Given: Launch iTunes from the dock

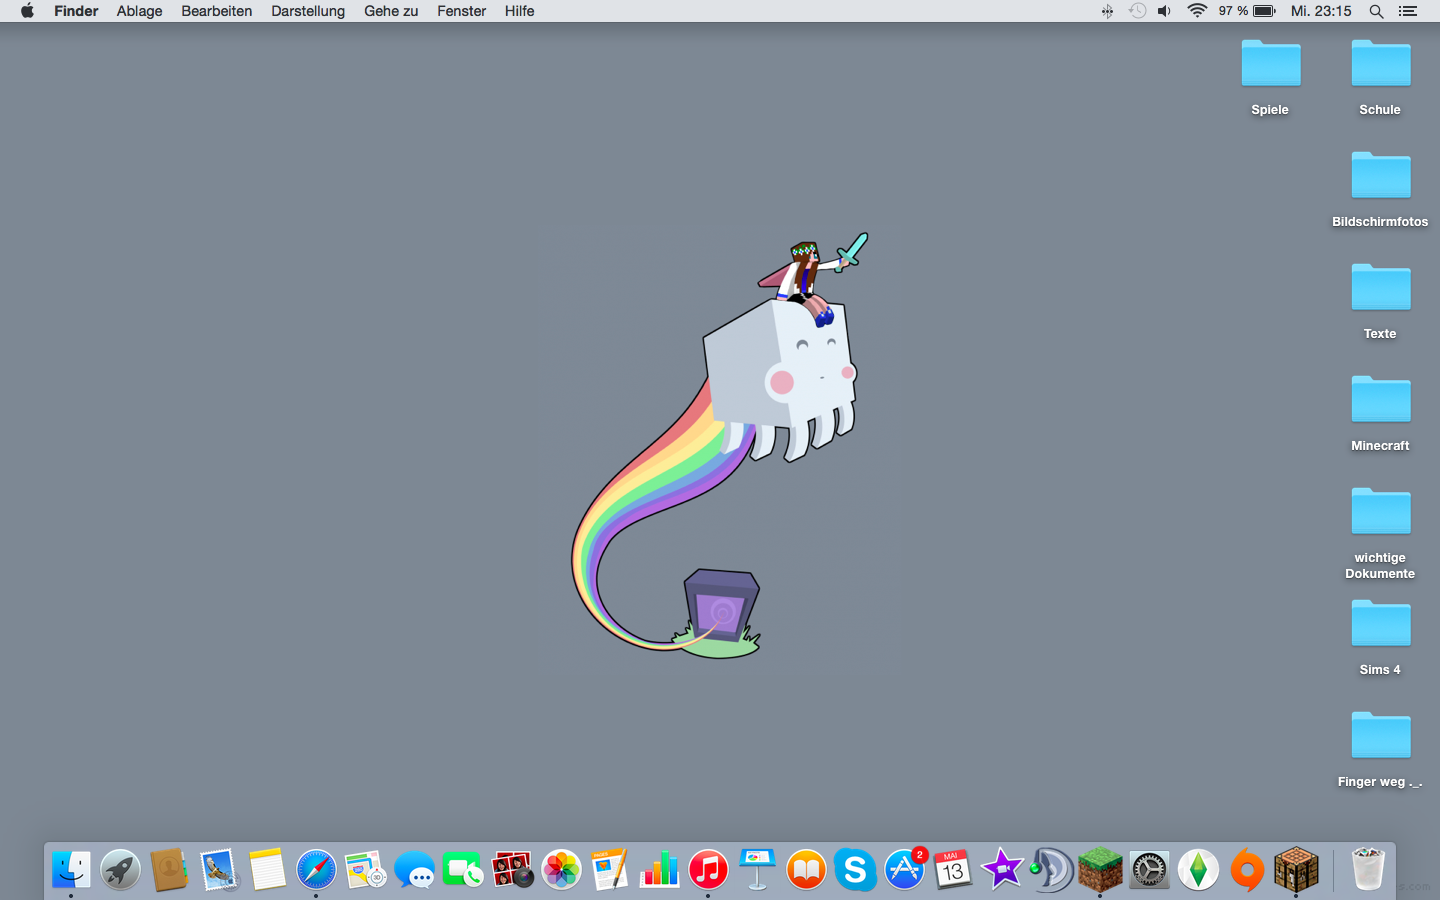Looking at the screenshot, I should 708,870.
